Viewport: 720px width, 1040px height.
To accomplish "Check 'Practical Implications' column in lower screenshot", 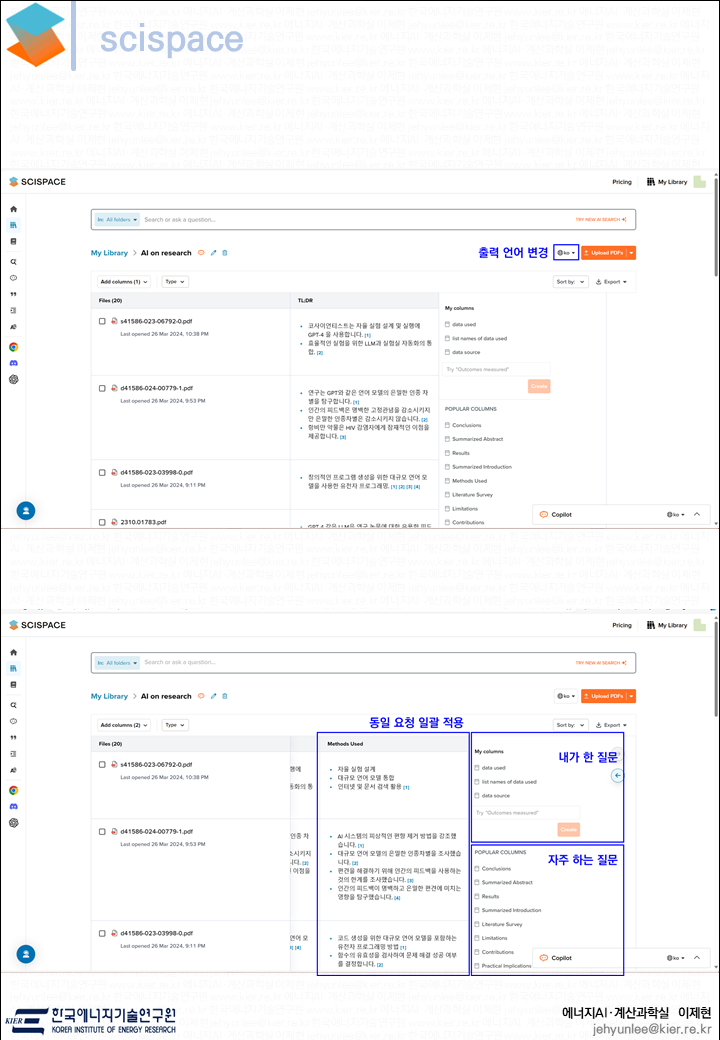I will (x=477, y=966).
